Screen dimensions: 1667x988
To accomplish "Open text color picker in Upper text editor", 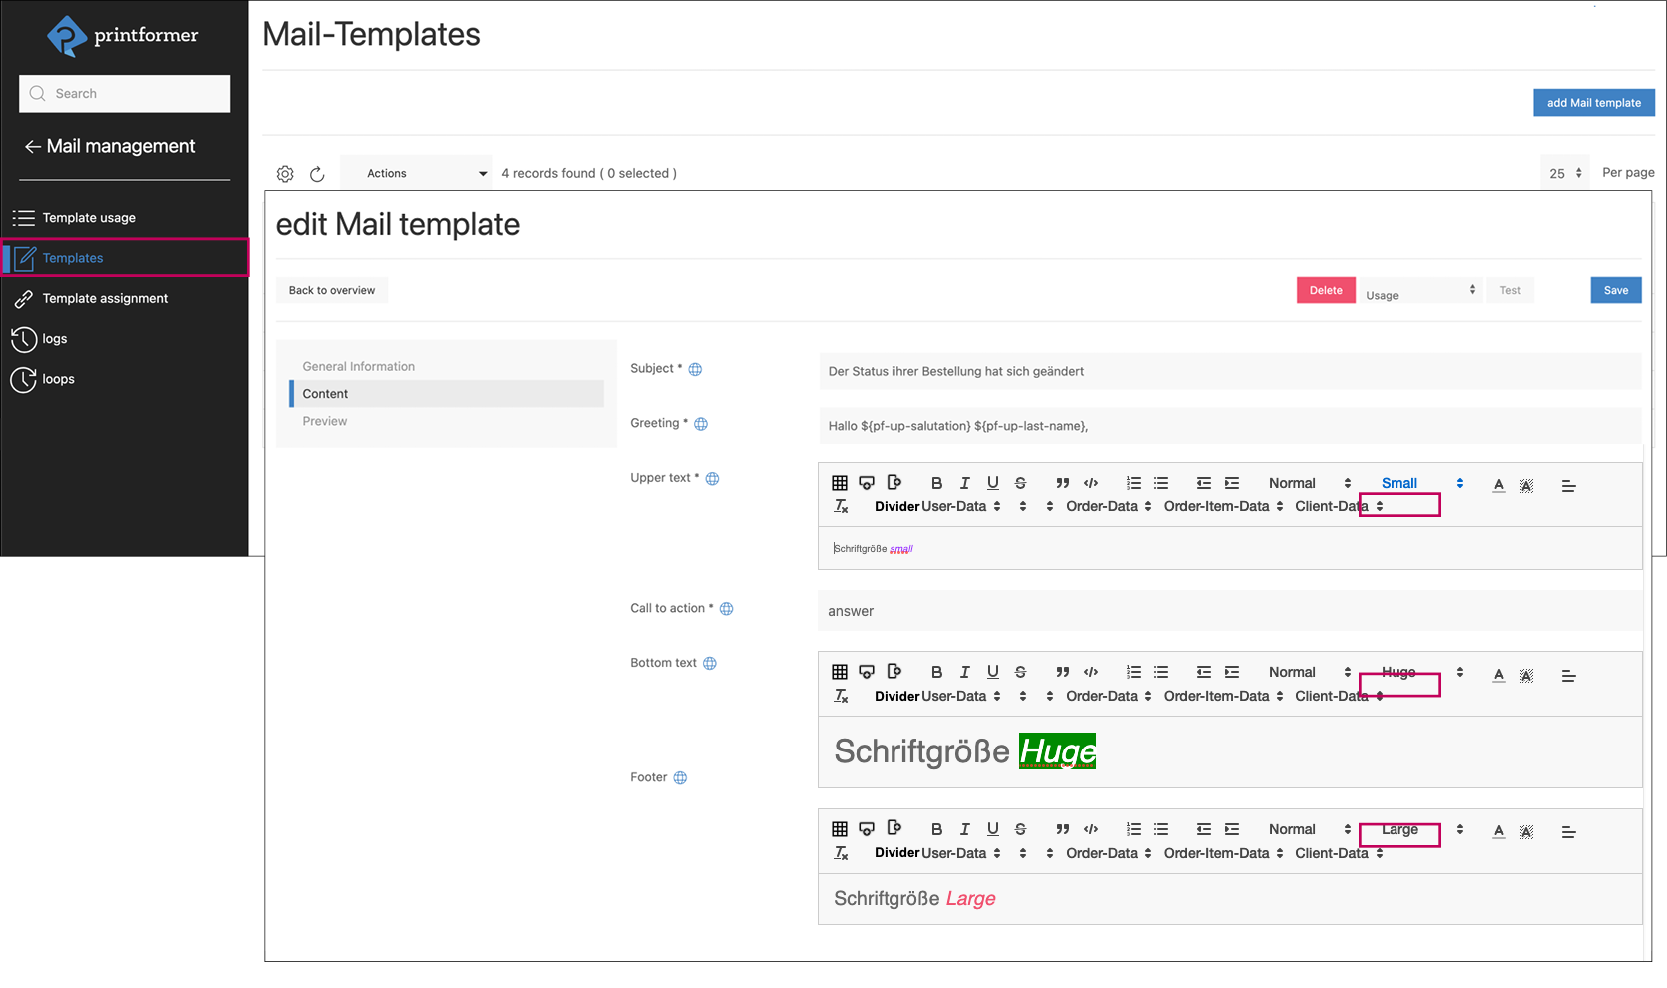I will point(1498,485).
